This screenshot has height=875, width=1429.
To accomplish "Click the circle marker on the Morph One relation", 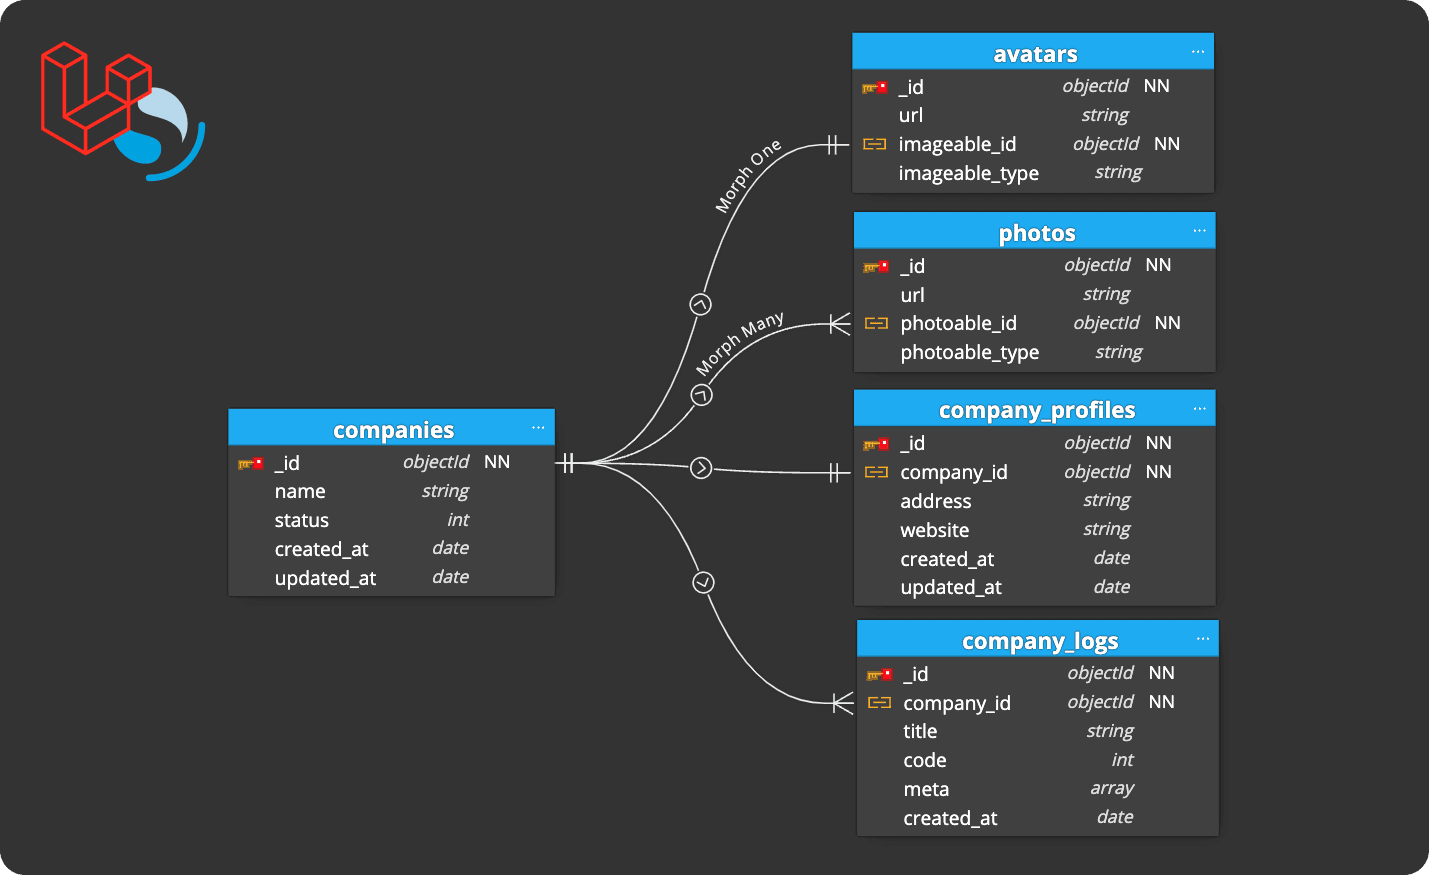I will [x=701, y=304].
